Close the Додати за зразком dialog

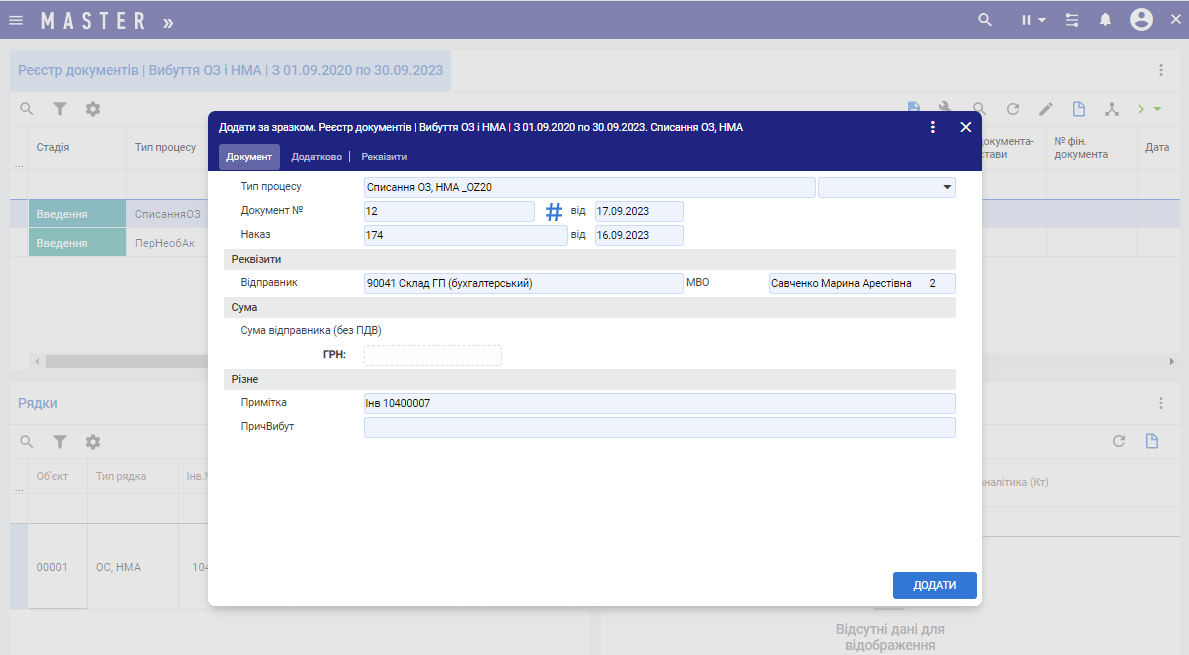point(966,127)
